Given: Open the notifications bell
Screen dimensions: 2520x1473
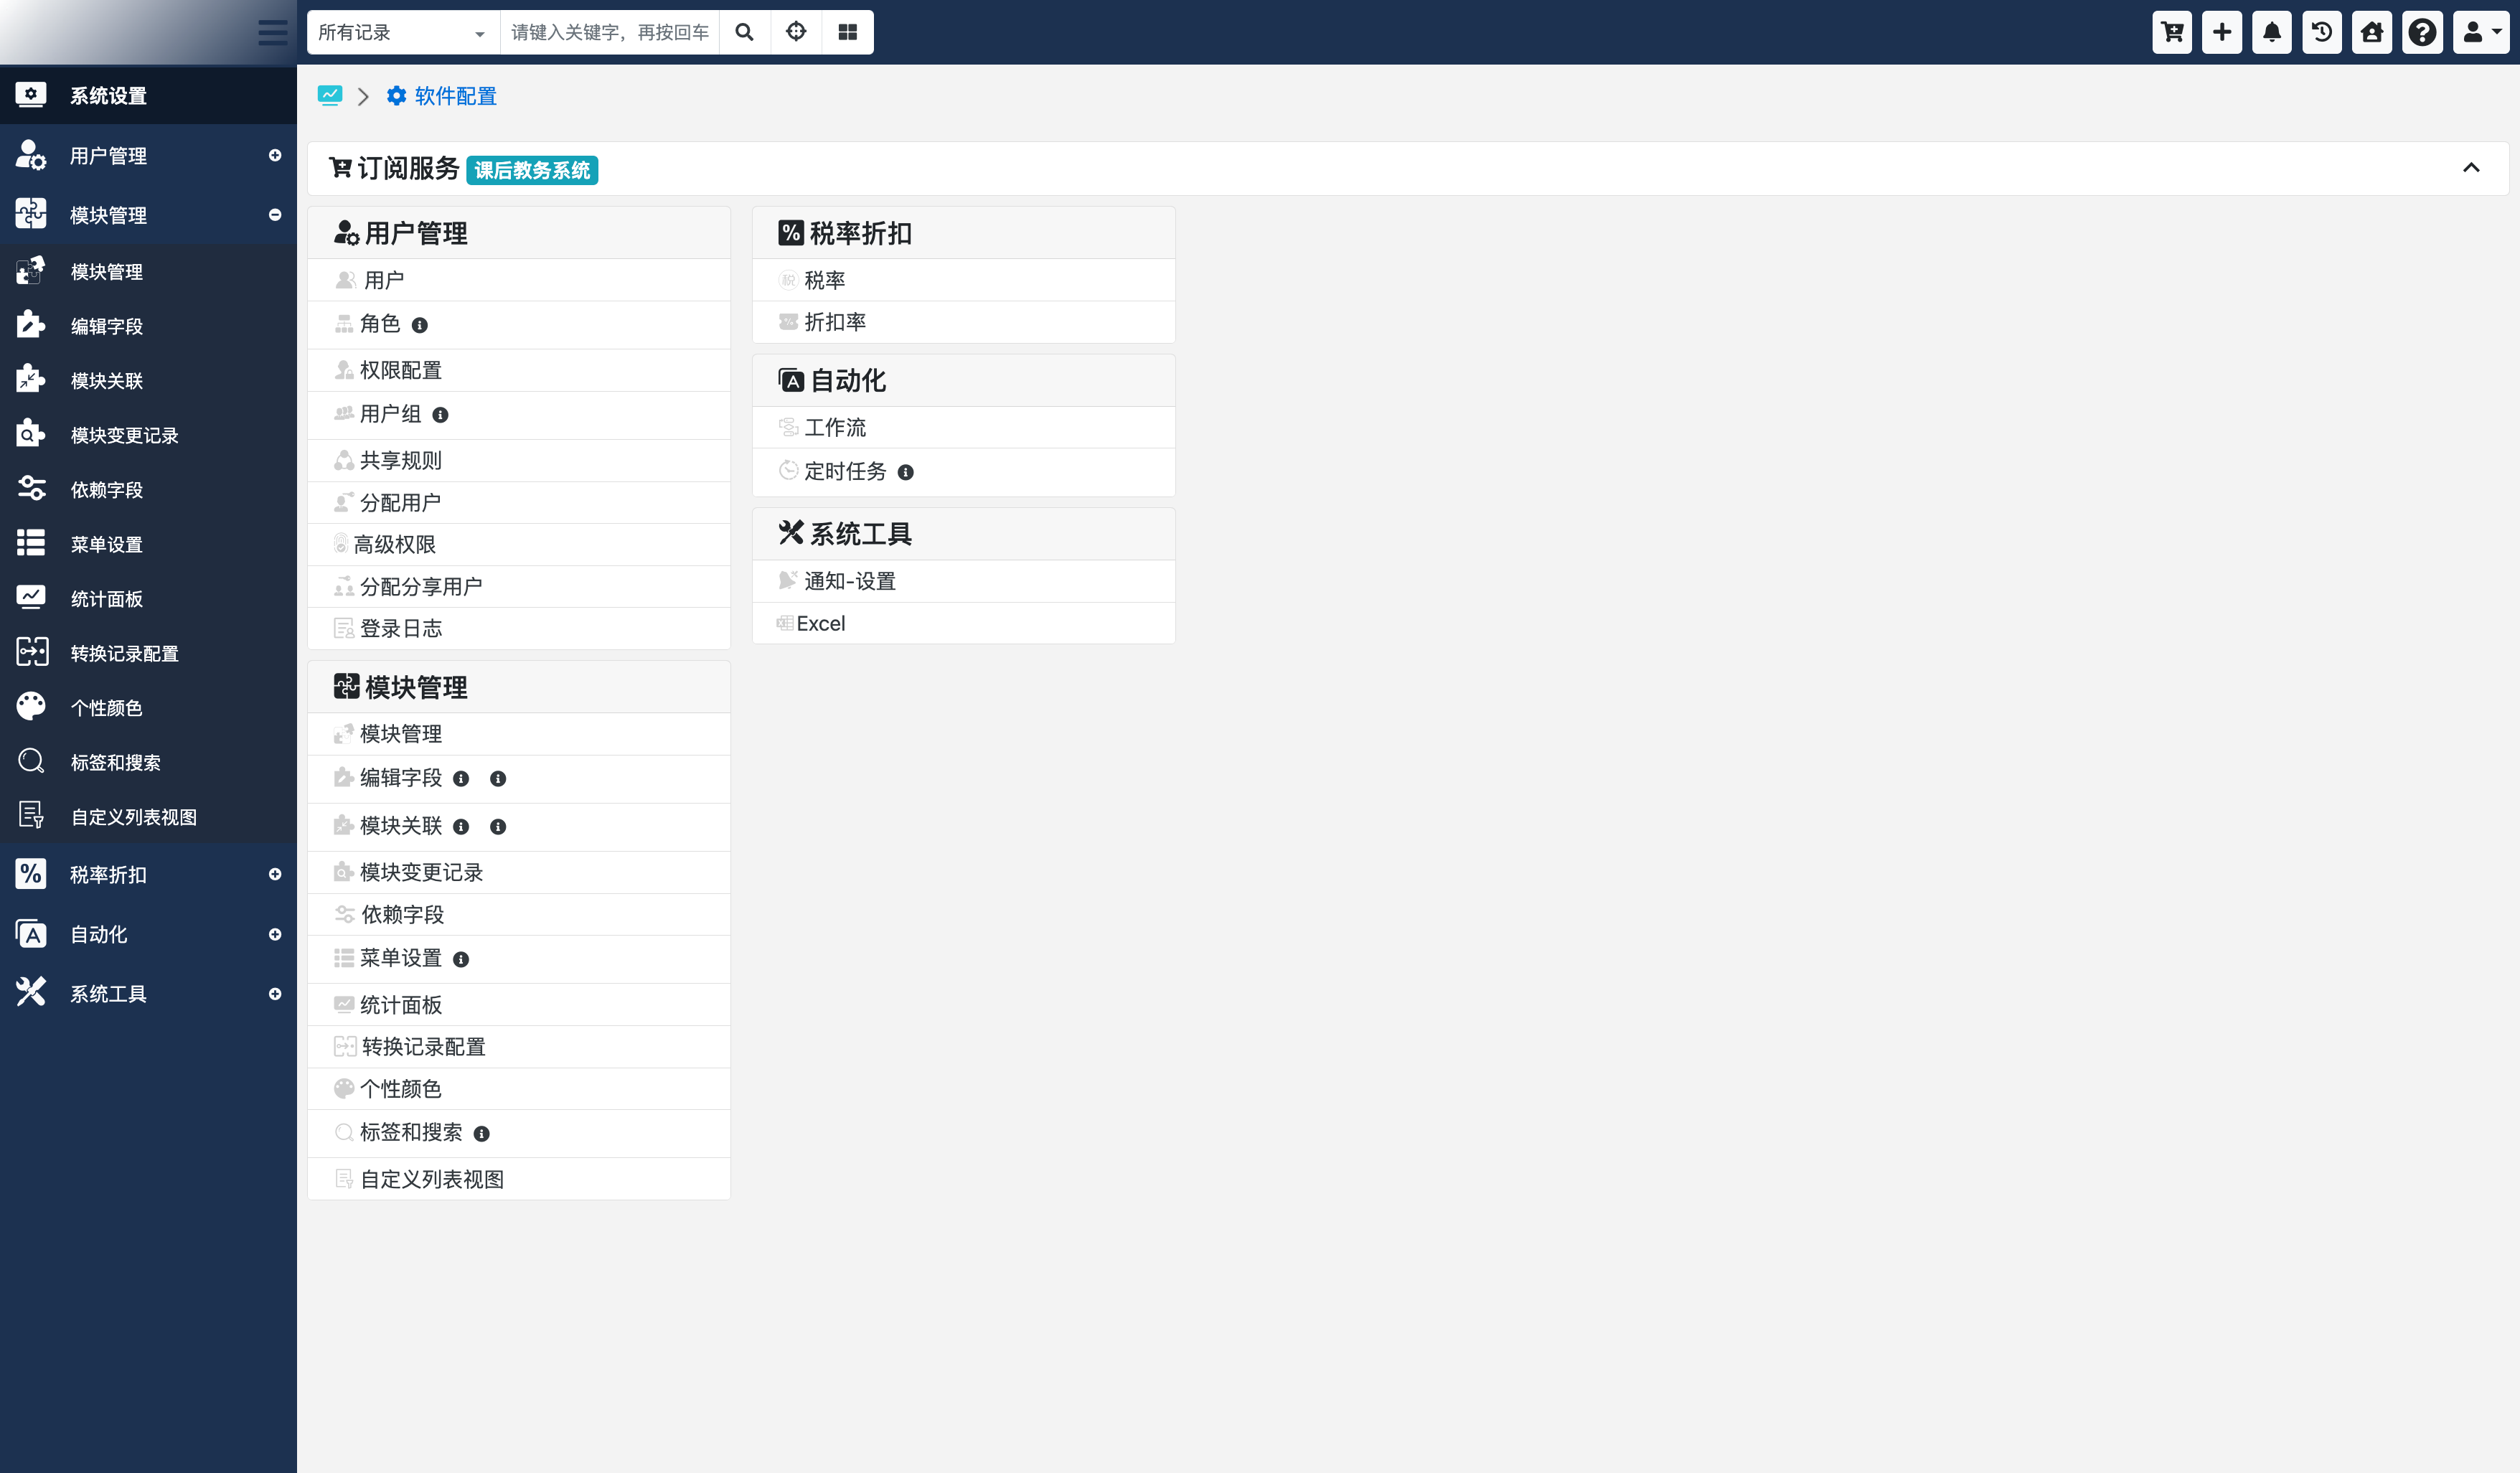Looking at the screenshot, I should point(2271,32).
